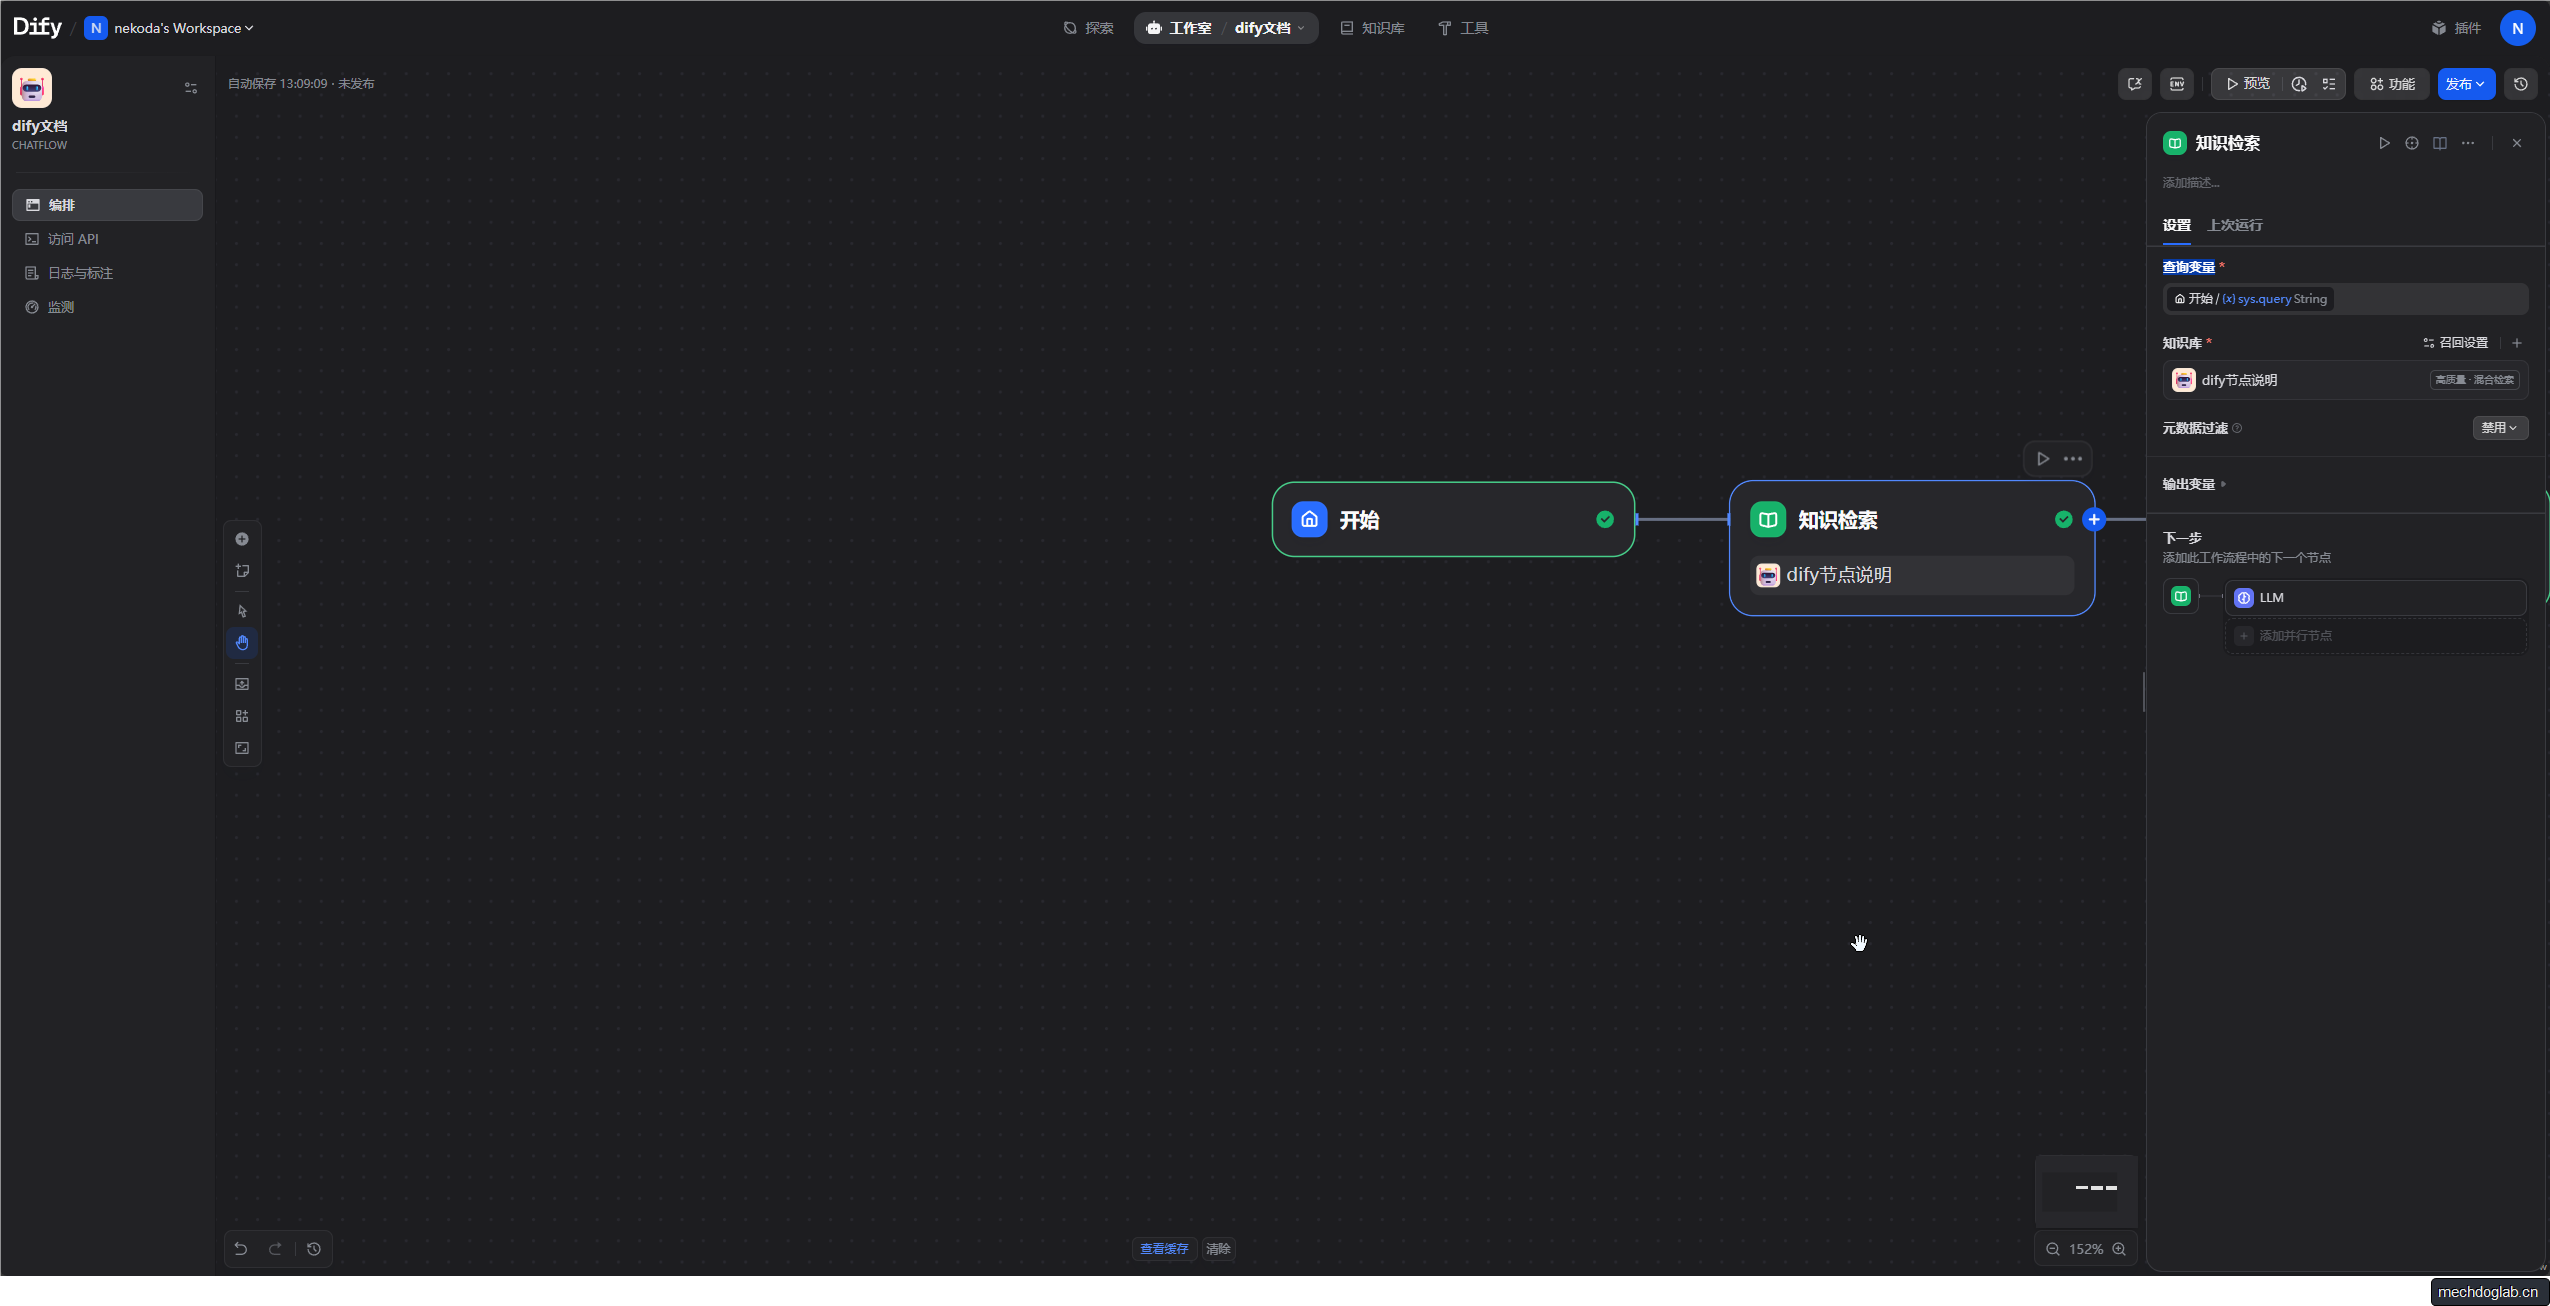2550x1306 pixels.
Task: Switch to the 上次运行 tab
Action: point(2234,225)
